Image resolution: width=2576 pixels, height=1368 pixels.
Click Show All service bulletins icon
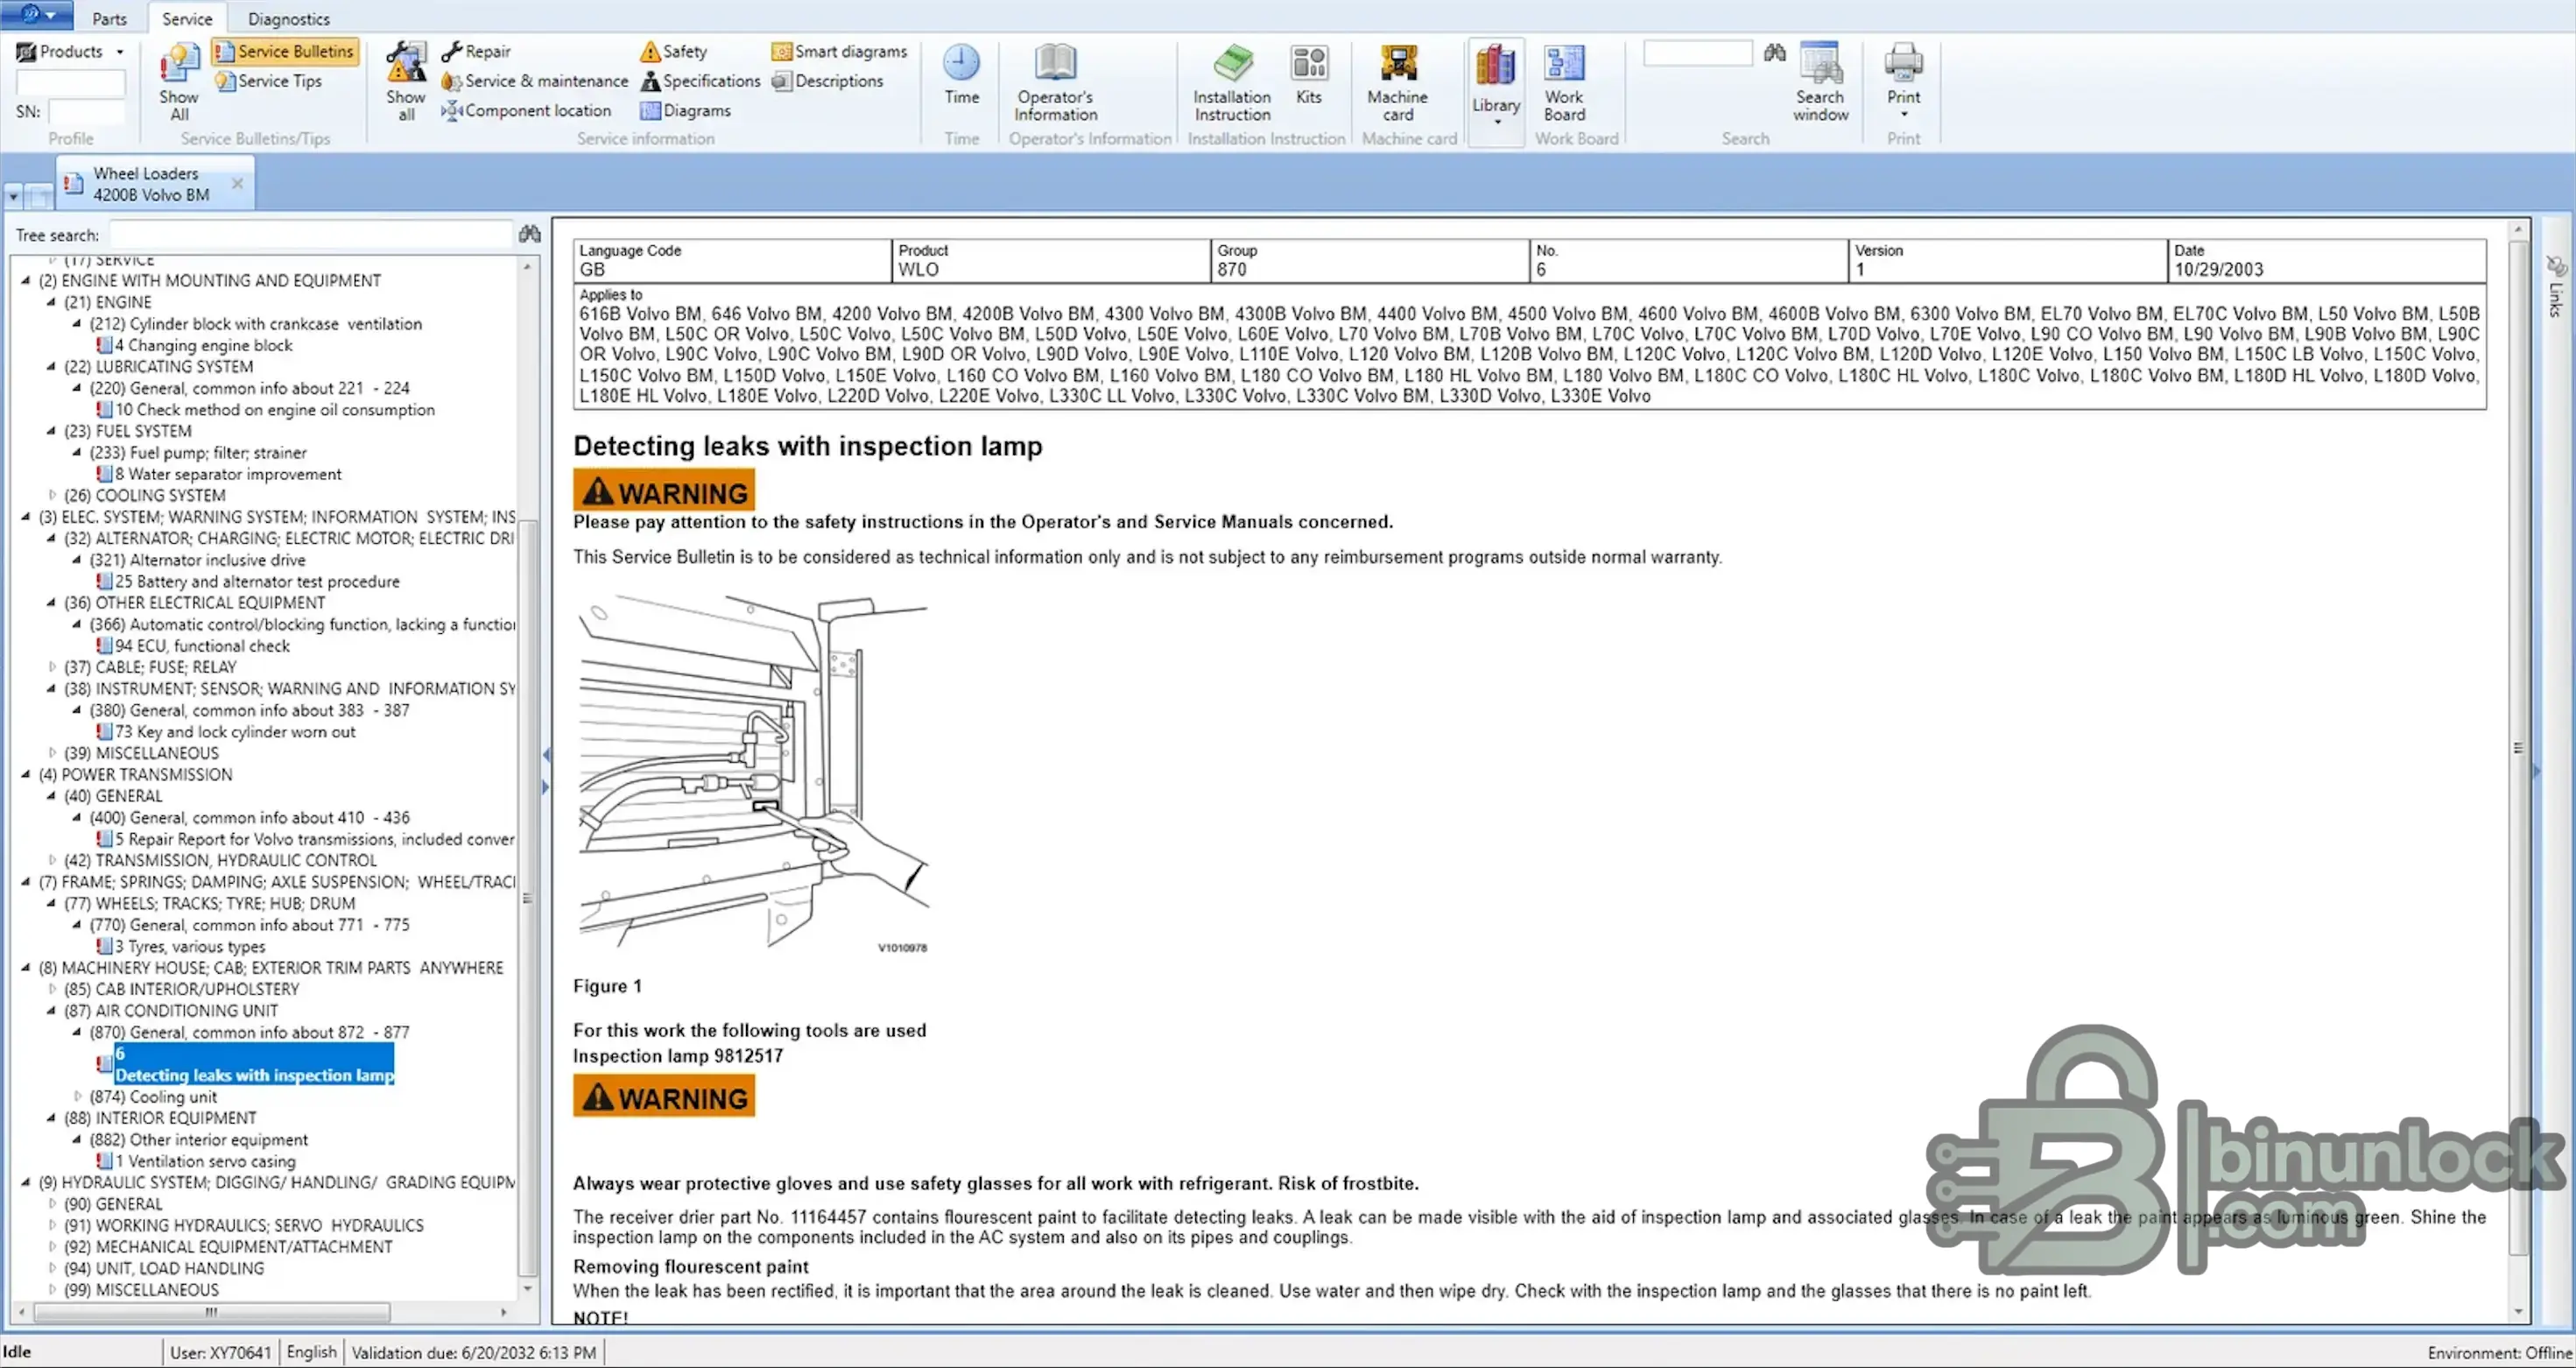(x=179, y=82)
